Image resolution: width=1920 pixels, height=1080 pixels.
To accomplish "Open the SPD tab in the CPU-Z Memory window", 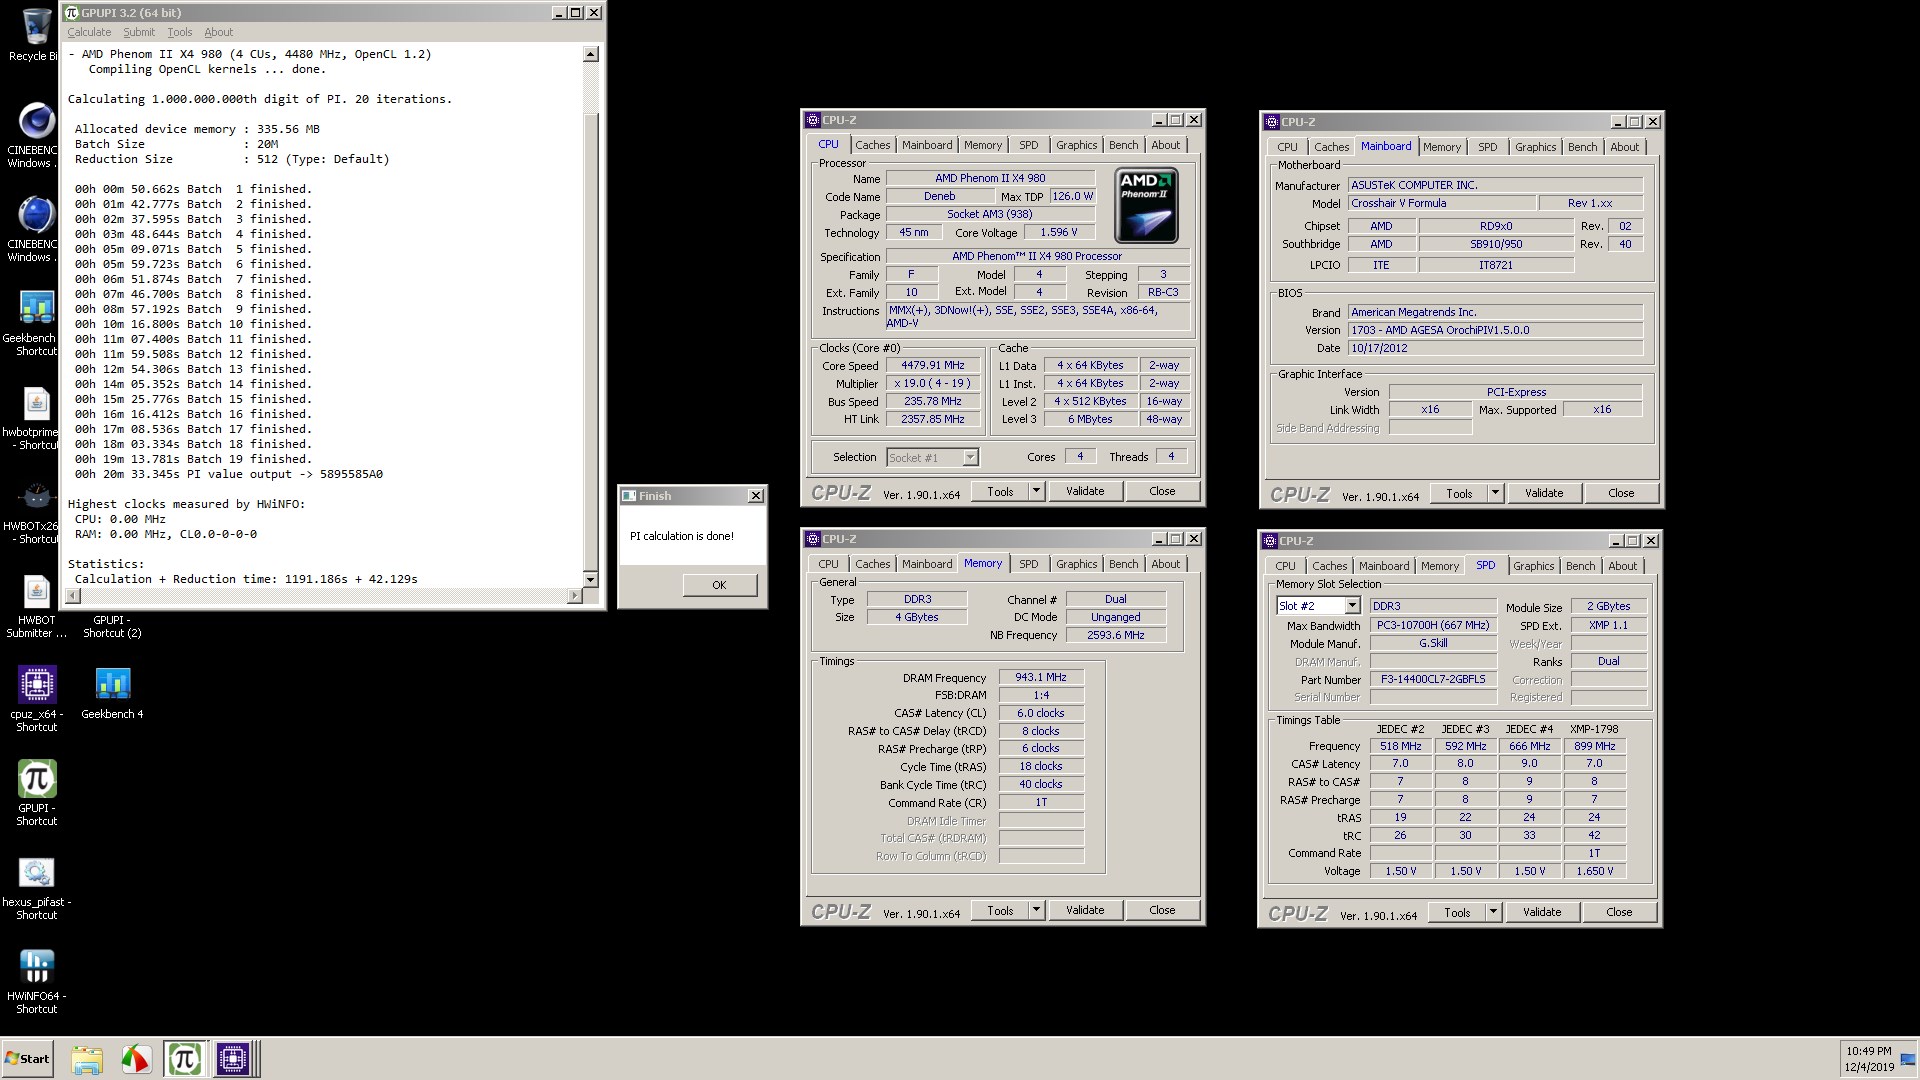I will click(1028, 564).
